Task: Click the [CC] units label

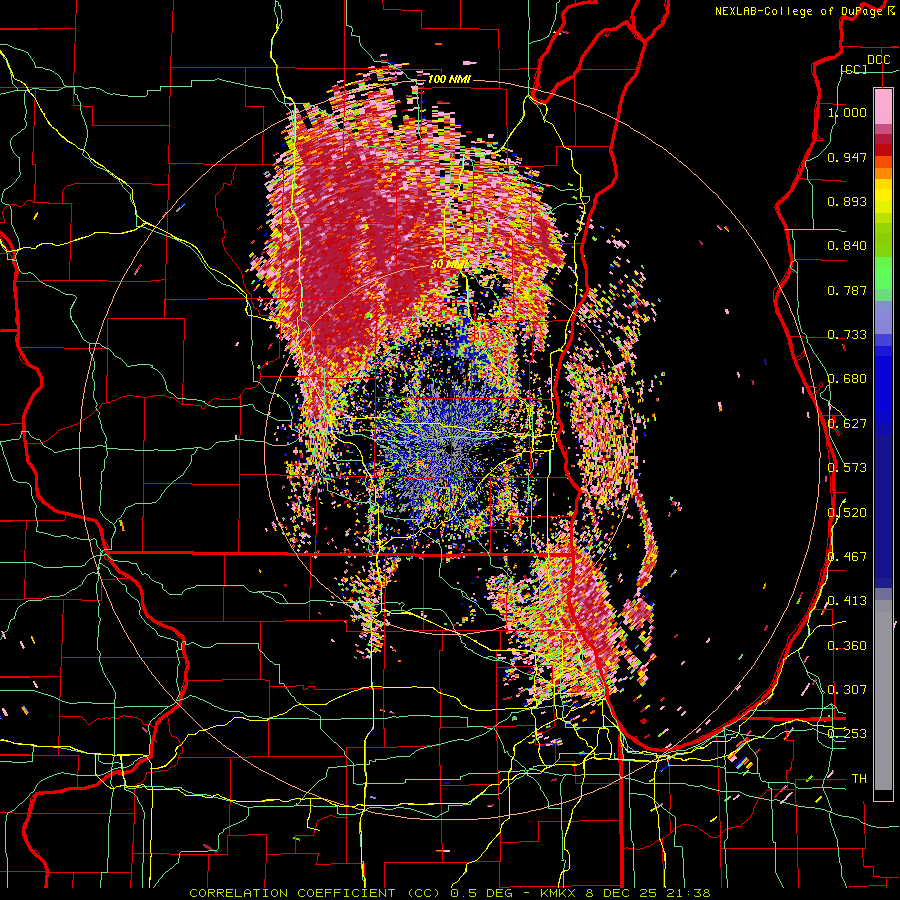Action: click(854, 69)
